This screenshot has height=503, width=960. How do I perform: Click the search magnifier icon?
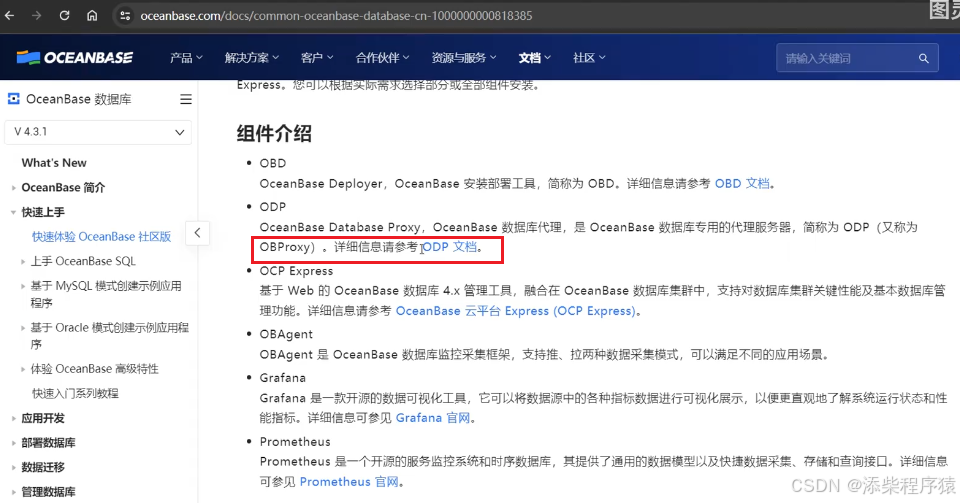pyautogui.click(x=923, y=58)
